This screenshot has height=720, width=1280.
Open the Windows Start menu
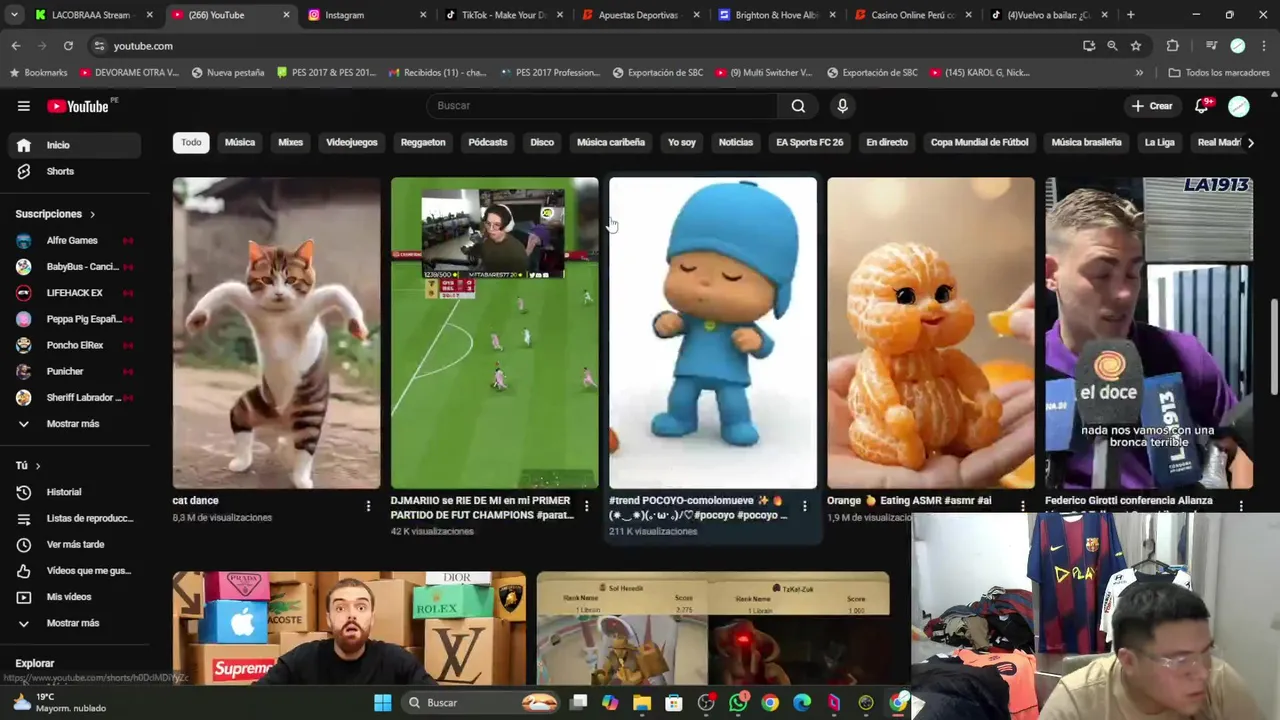click(382, 703)
